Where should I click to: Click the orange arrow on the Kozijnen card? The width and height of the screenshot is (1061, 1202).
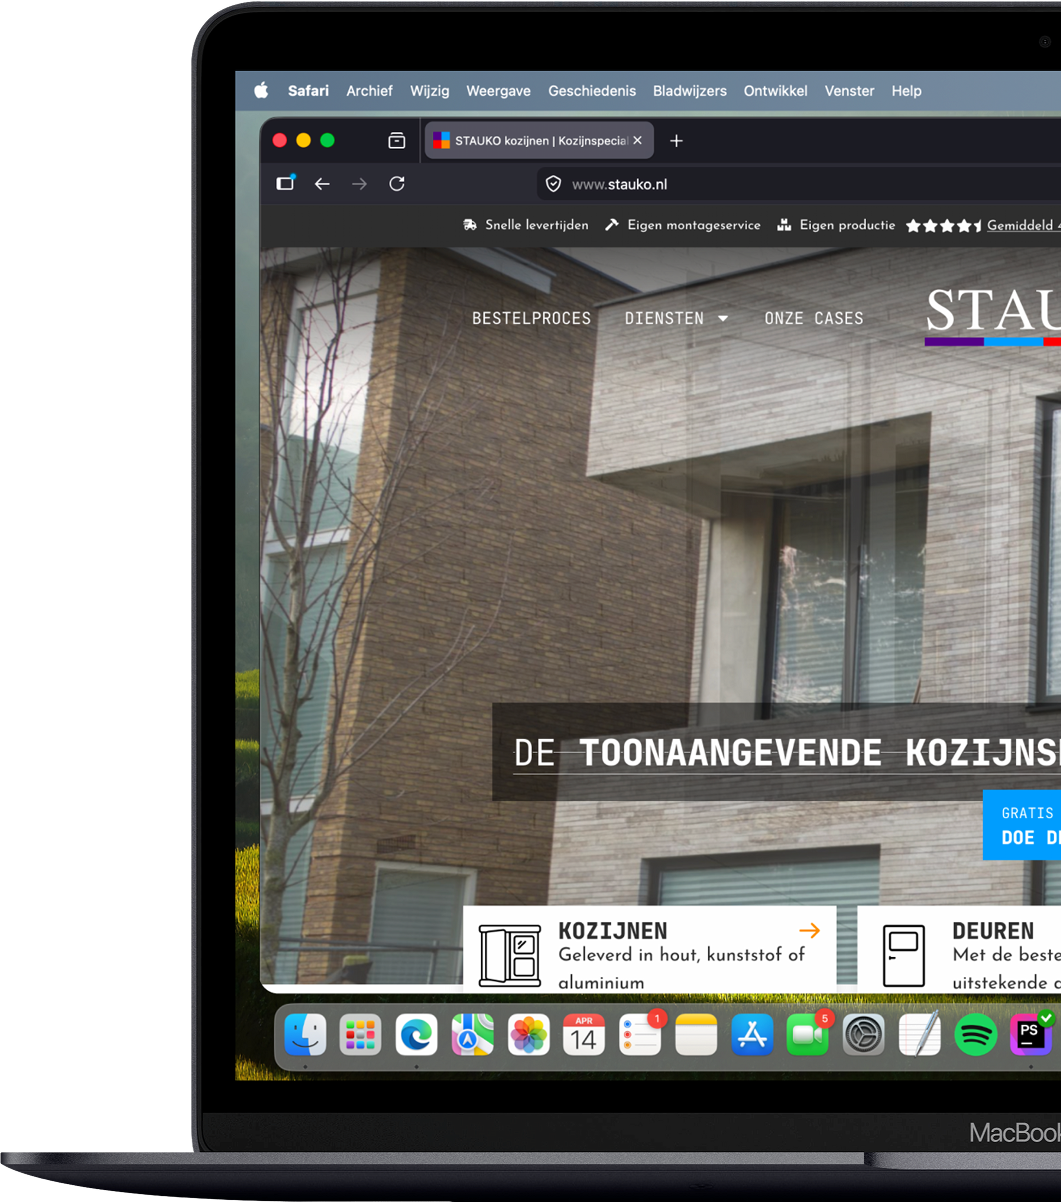(810, 930)
